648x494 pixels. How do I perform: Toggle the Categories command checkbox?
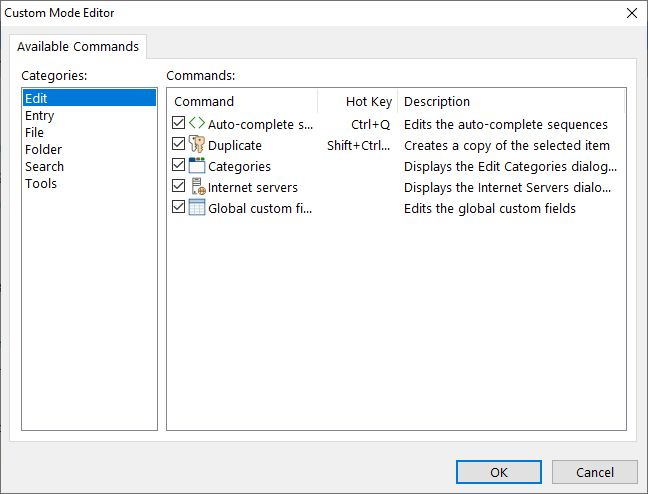[x=179, y=165]
